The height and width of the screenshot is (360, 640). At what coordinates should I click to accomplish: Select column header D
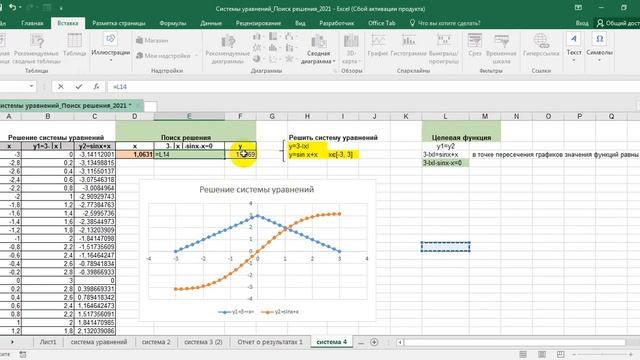tap(135, 116)
